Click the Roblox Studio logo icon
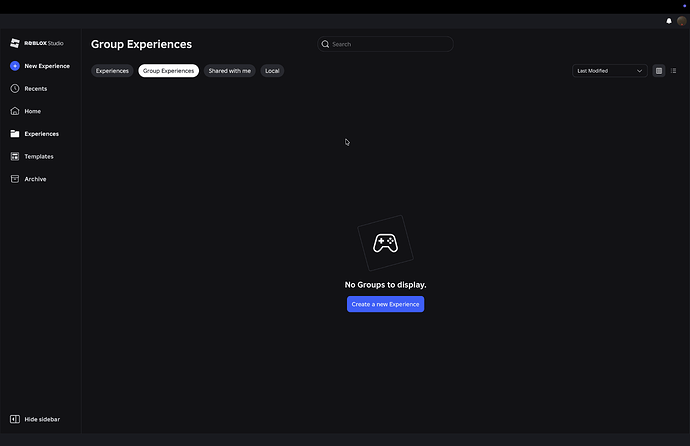The width and height of the screenshot is (690, 446). click(15, 43)
